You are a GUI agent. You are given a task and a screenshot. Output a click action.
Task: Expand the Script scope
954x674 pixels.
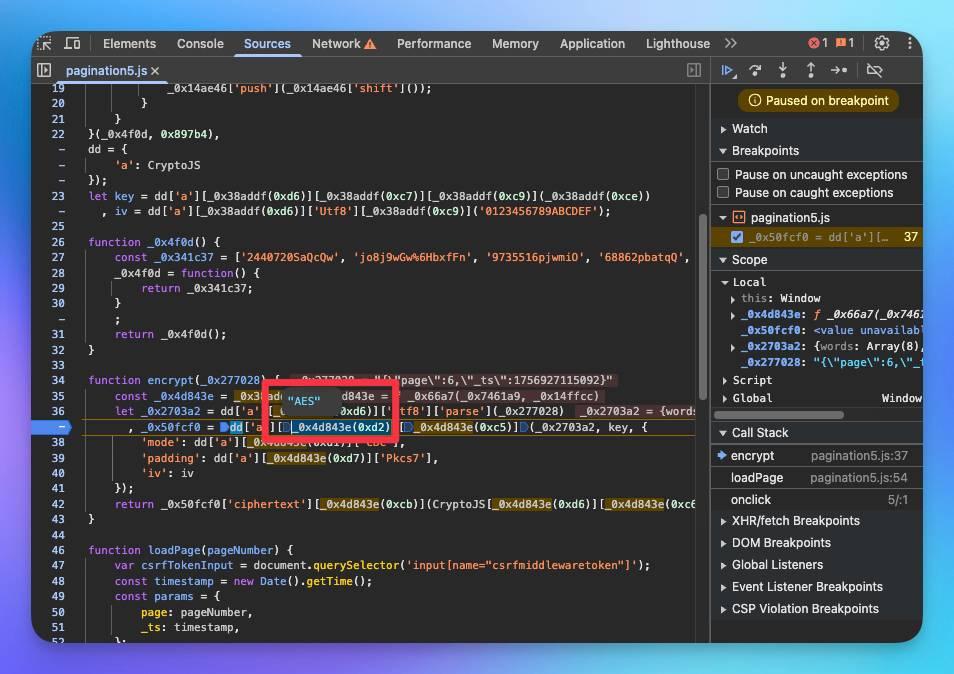pos(725,380)
